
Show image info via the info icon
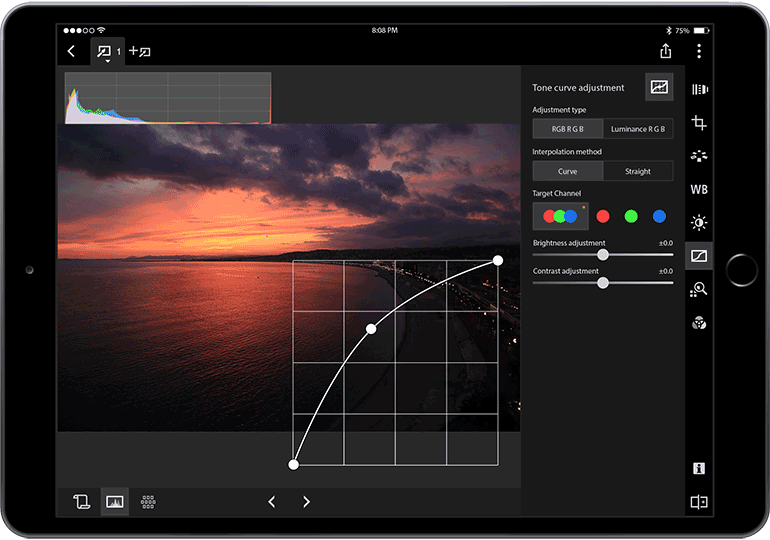point(699,468)
